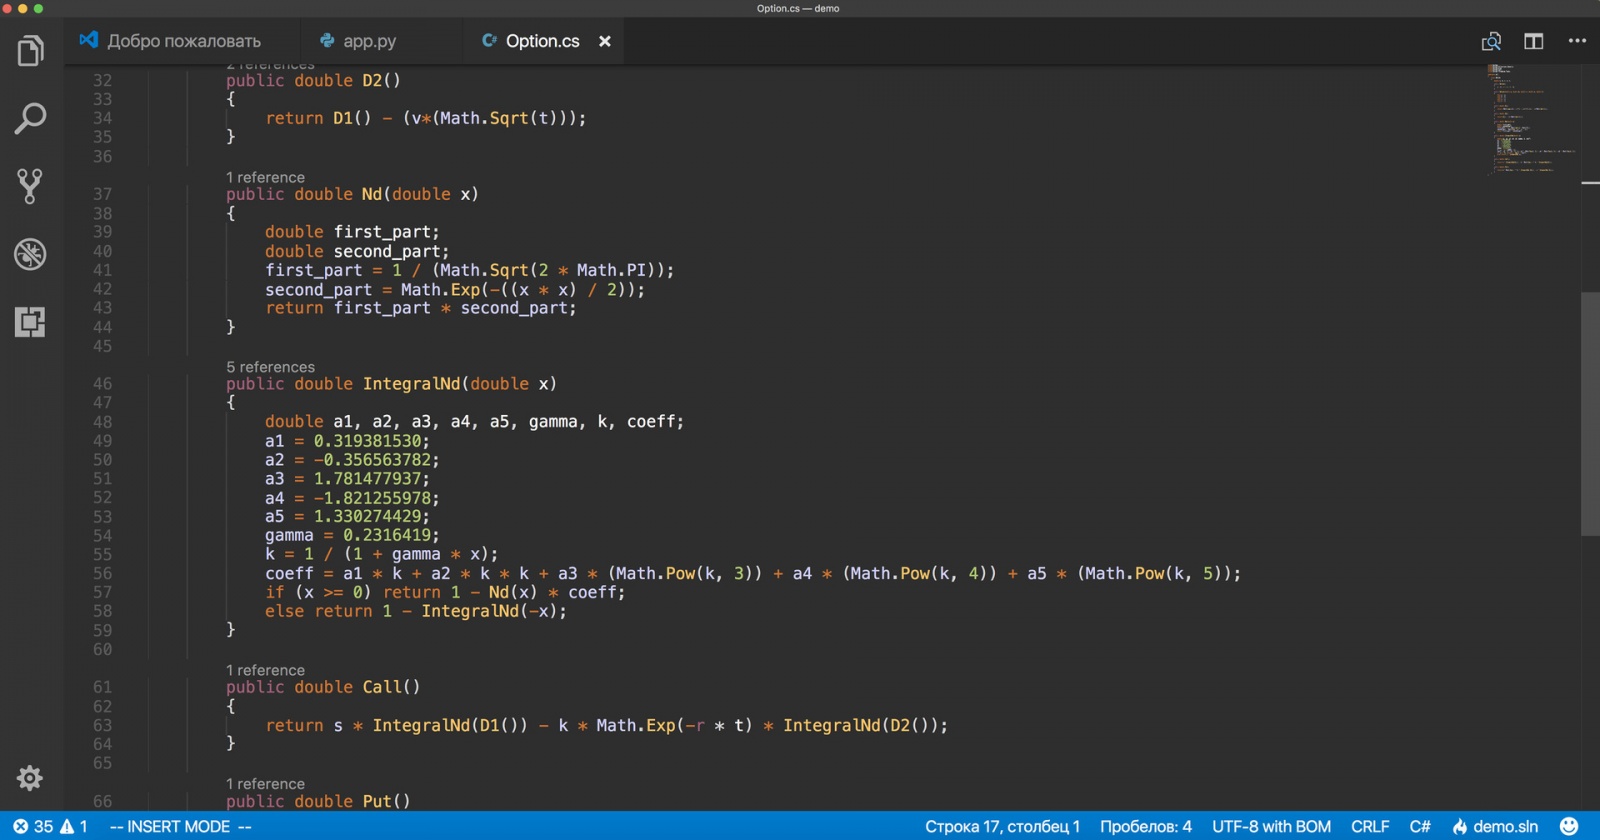The image size is (1600, 840).
Task: Click '1 reference' above Call method
Action: [265, 670]
